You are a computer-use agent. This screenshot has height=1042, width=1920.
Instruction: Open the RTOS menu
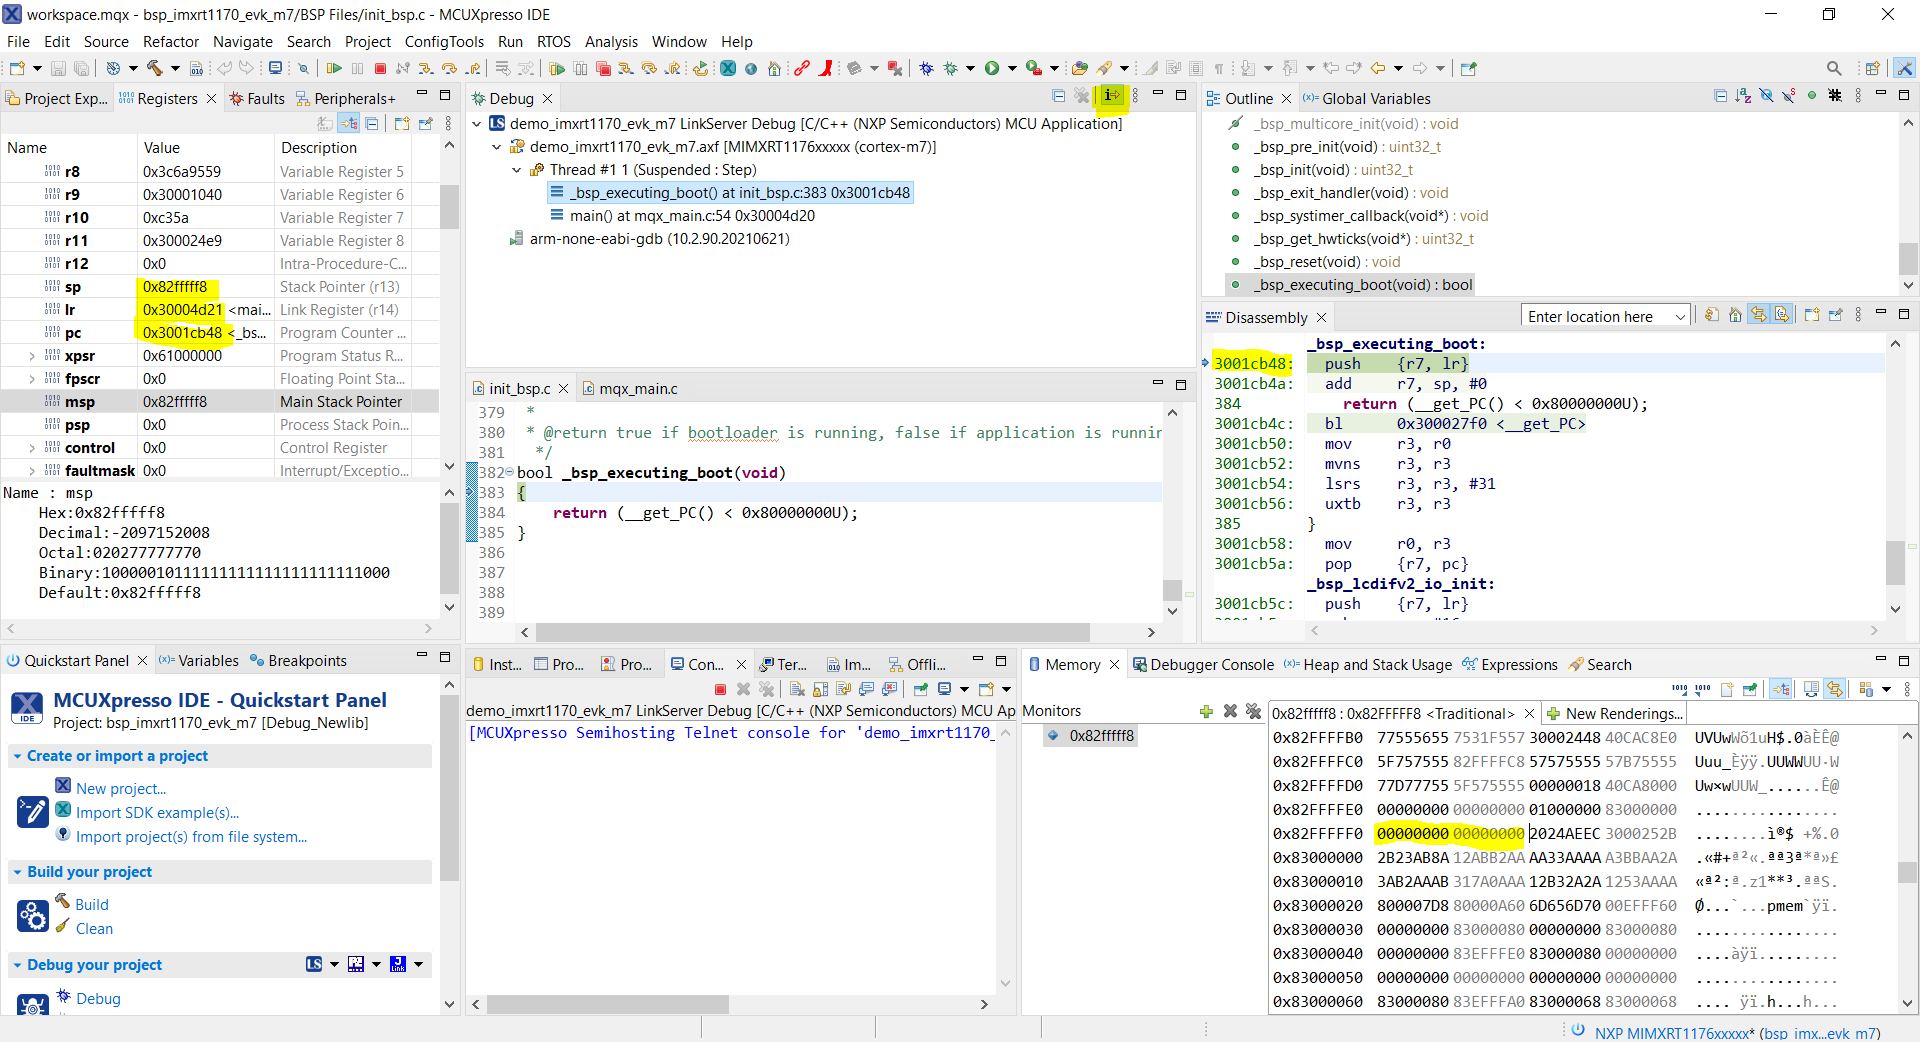[x=554, y=42]
